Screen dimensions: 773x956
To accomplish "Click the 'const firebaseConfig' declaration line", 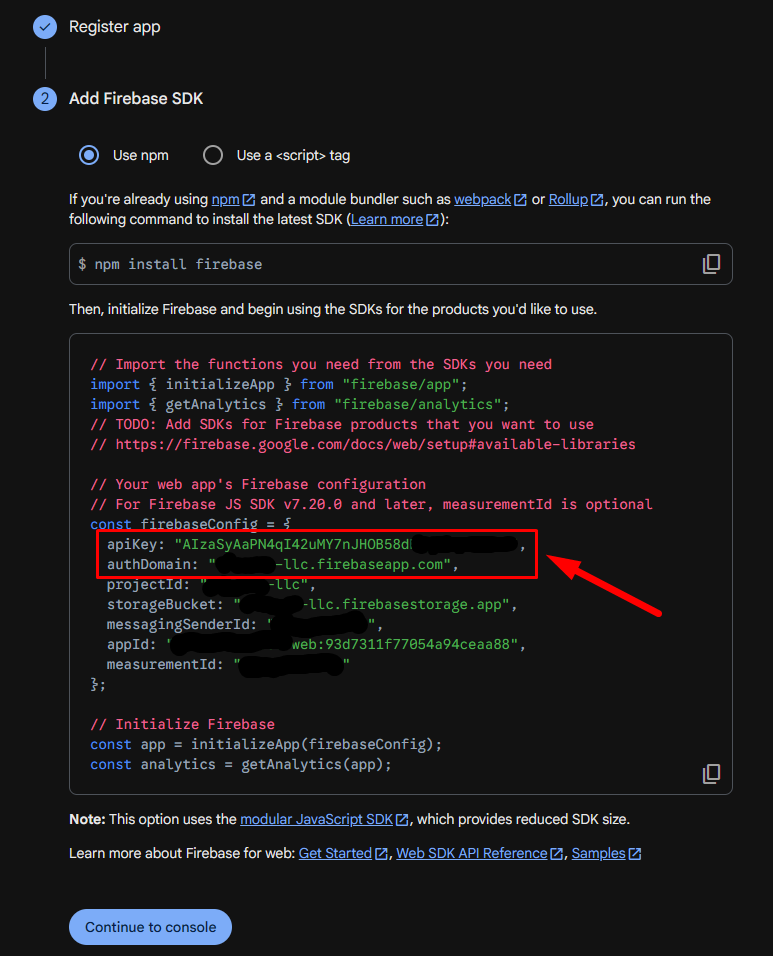I will click(190, 524).
